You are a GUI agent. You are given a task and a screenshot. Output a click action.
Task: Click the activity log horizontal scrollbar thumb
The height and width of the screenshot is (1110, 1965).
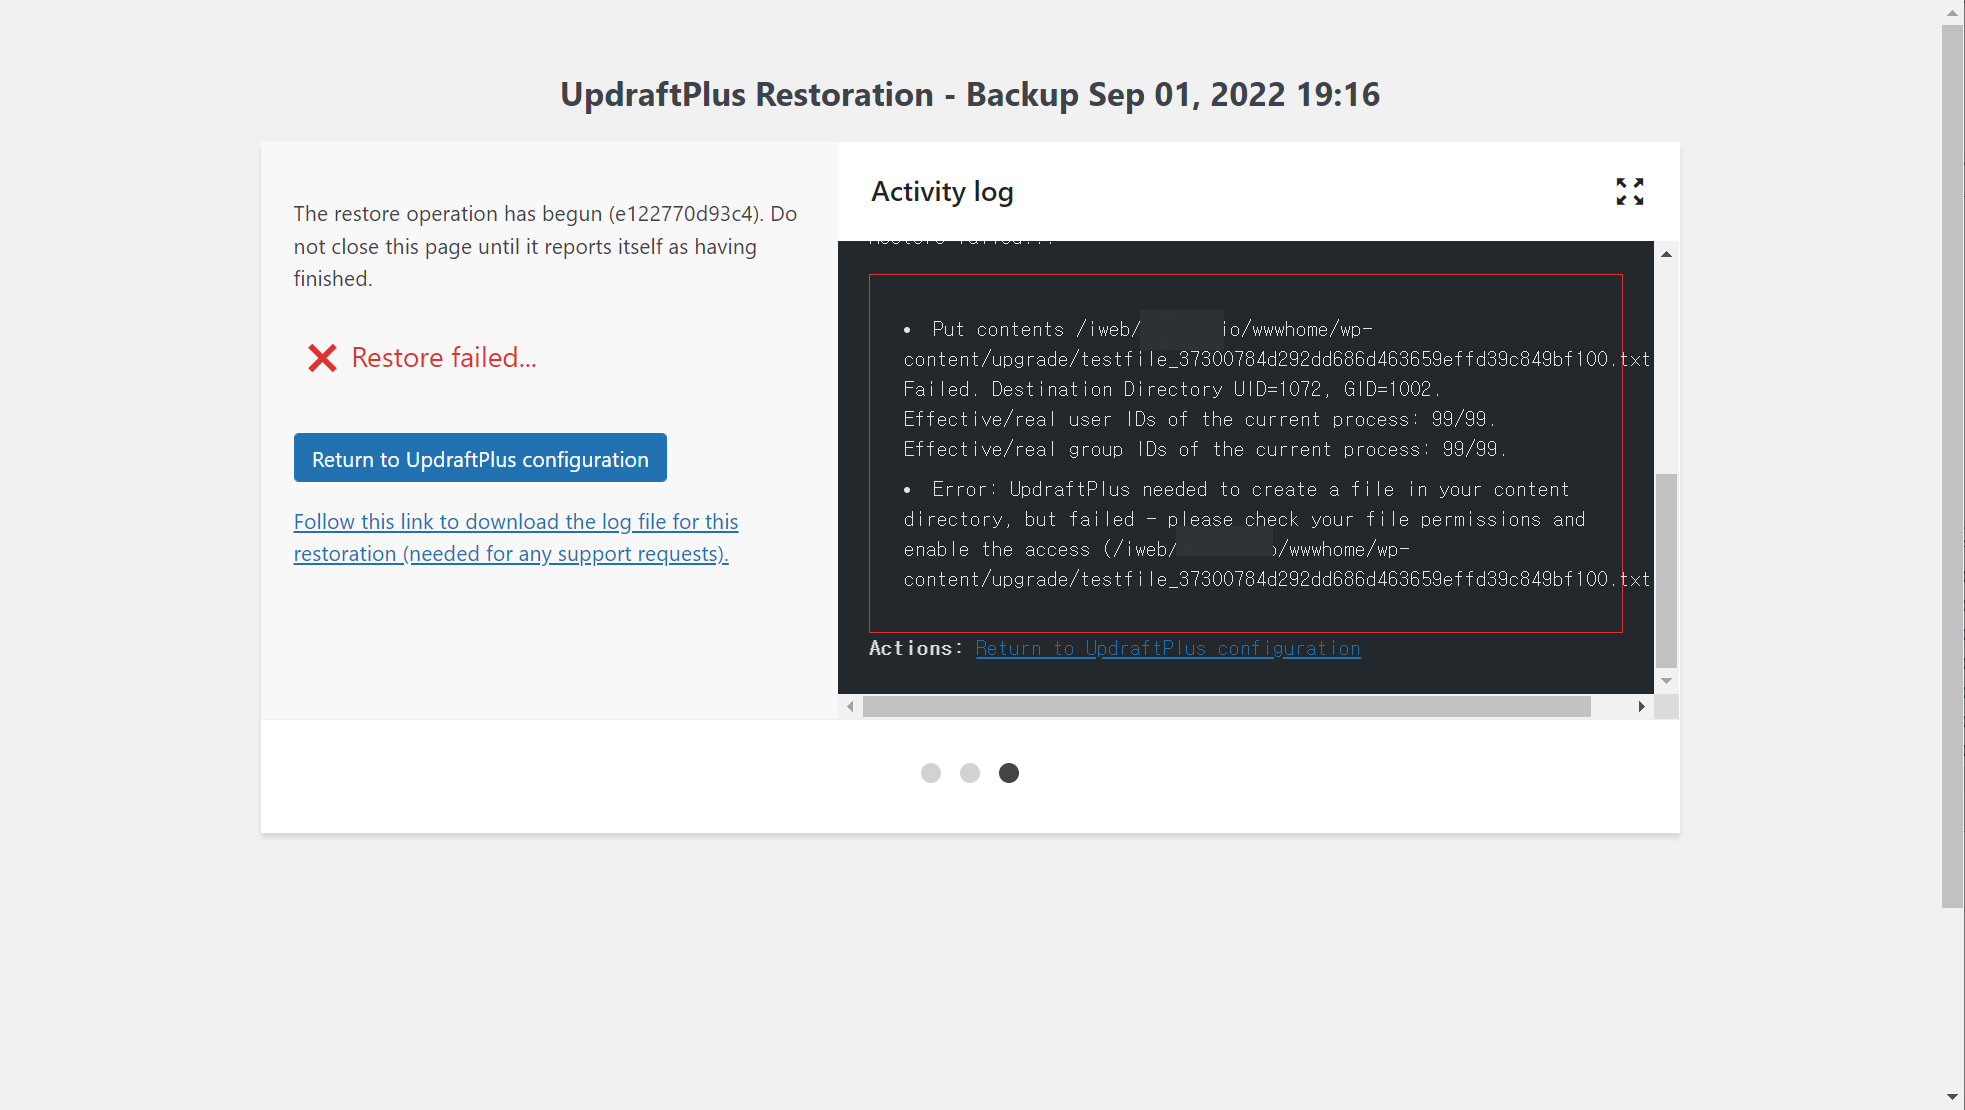(1226, 706)
